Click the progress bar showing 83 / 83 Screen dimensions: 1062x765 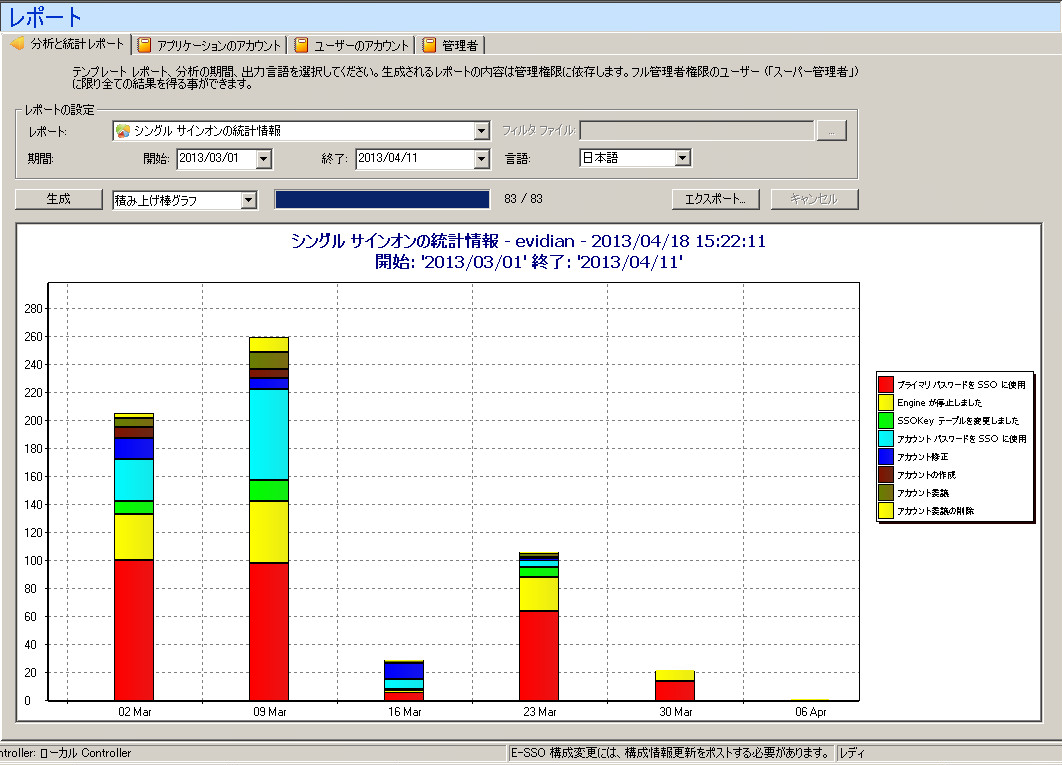click(382, 199)
